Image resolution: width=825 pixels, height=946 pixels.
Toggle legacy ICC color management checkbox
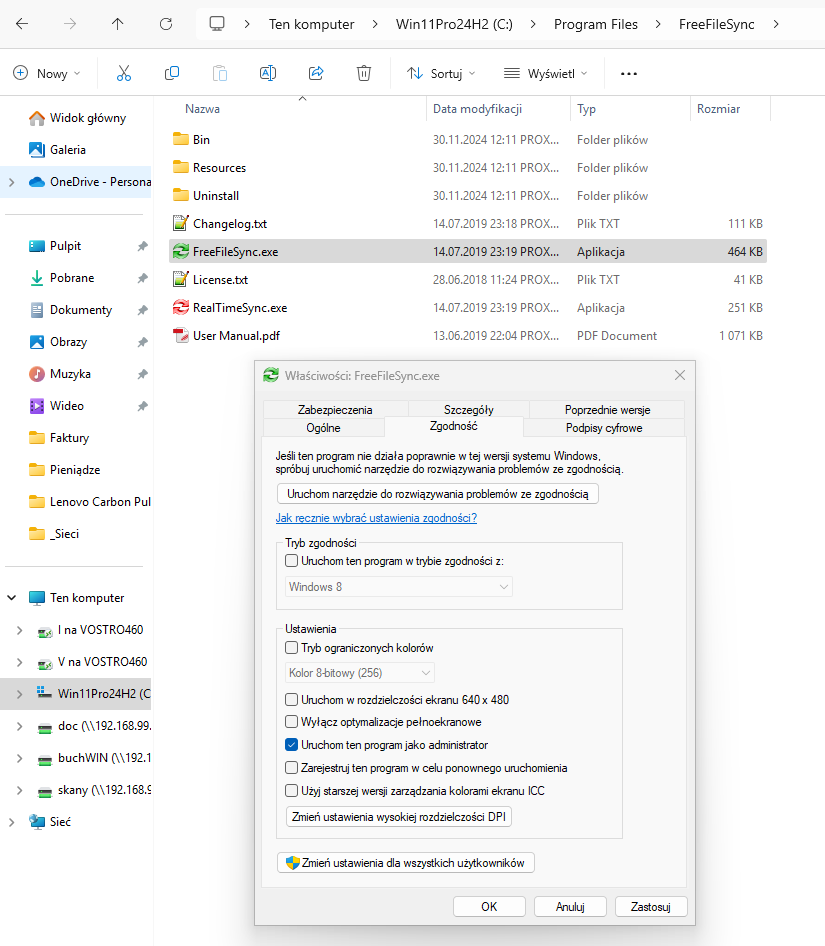click(x=291, y=790)
